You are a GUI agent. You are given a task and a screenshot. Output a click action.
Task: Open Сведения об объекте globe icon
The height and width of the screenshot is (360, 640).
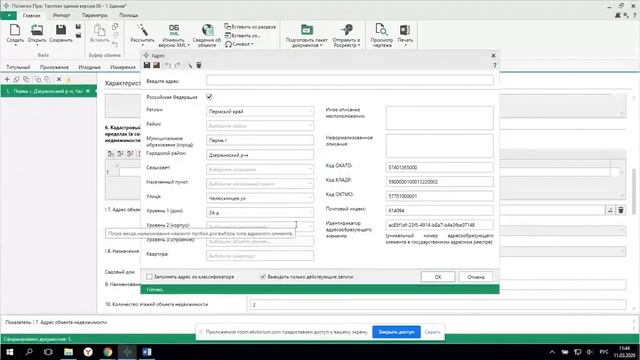click(x=207, y=30)
